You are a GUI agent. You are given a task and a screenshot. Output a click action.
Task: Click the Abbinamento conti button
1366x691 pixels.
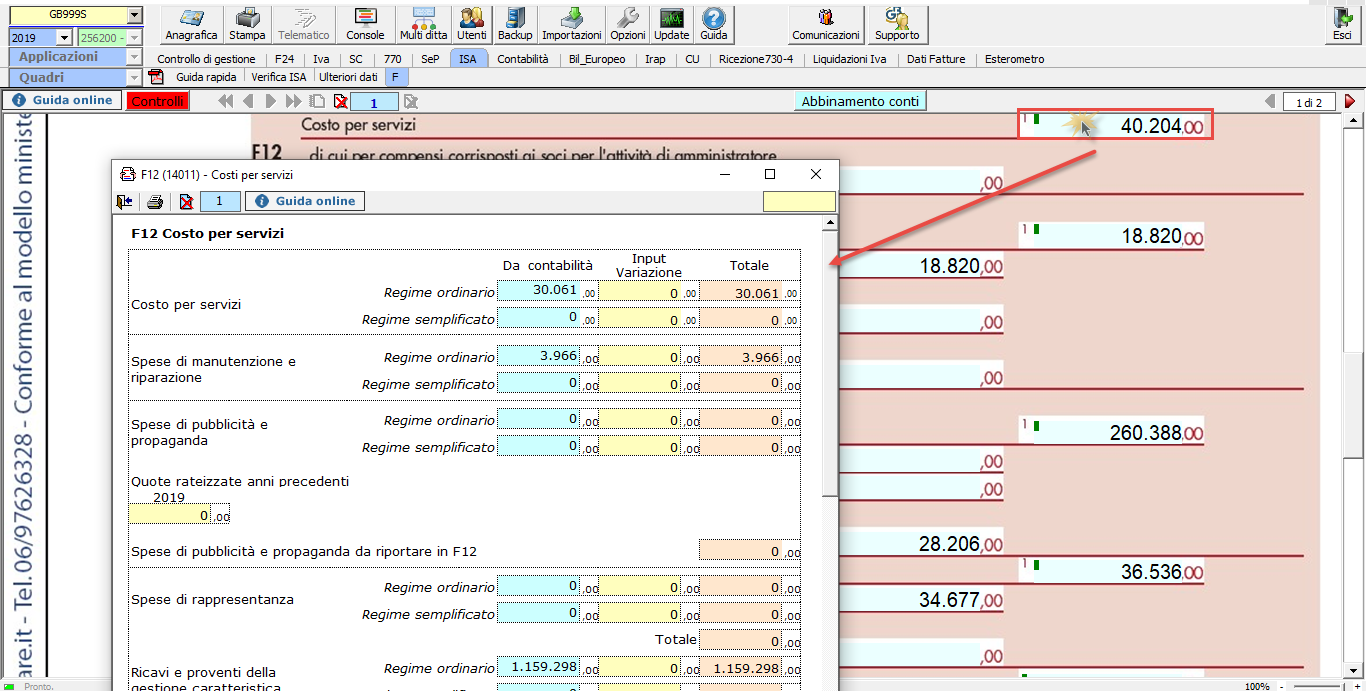pyautogui.click(x=861, y=101)
